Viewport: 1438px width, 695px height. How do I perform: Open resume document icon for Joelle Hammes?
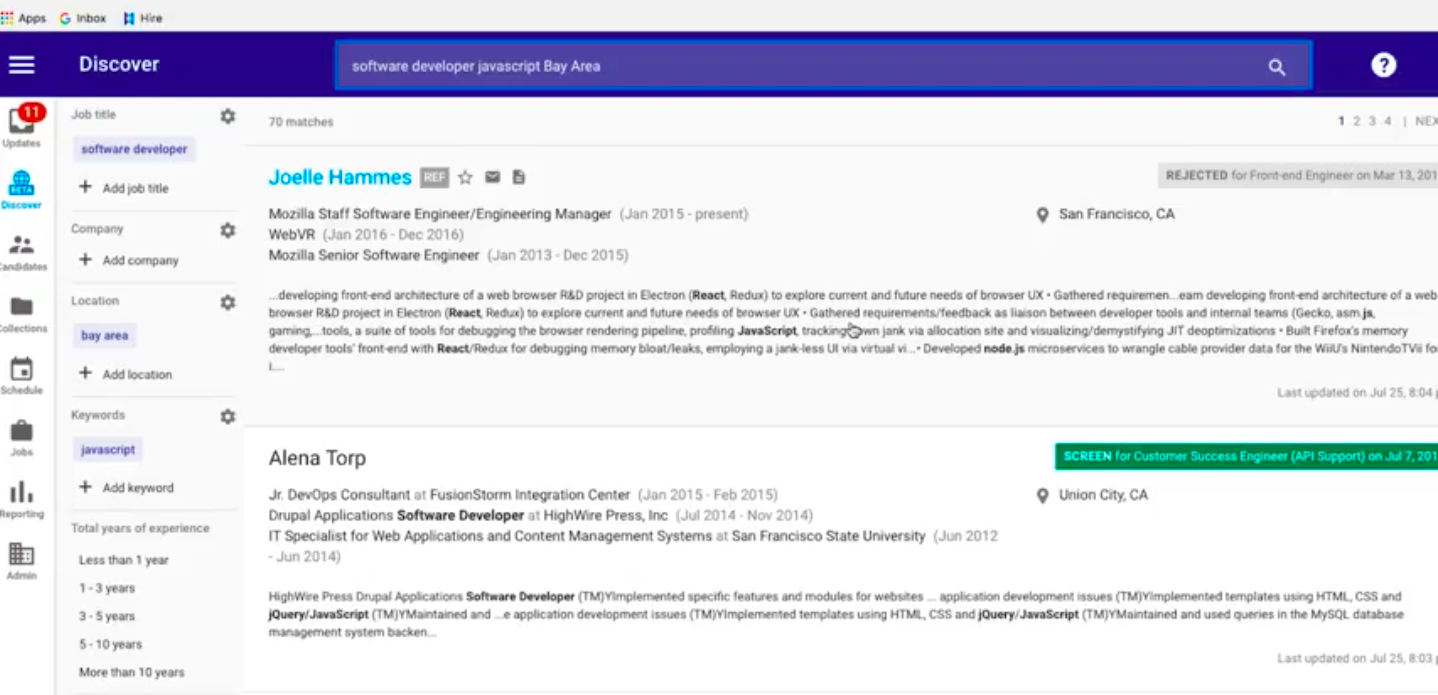(518, 177)
